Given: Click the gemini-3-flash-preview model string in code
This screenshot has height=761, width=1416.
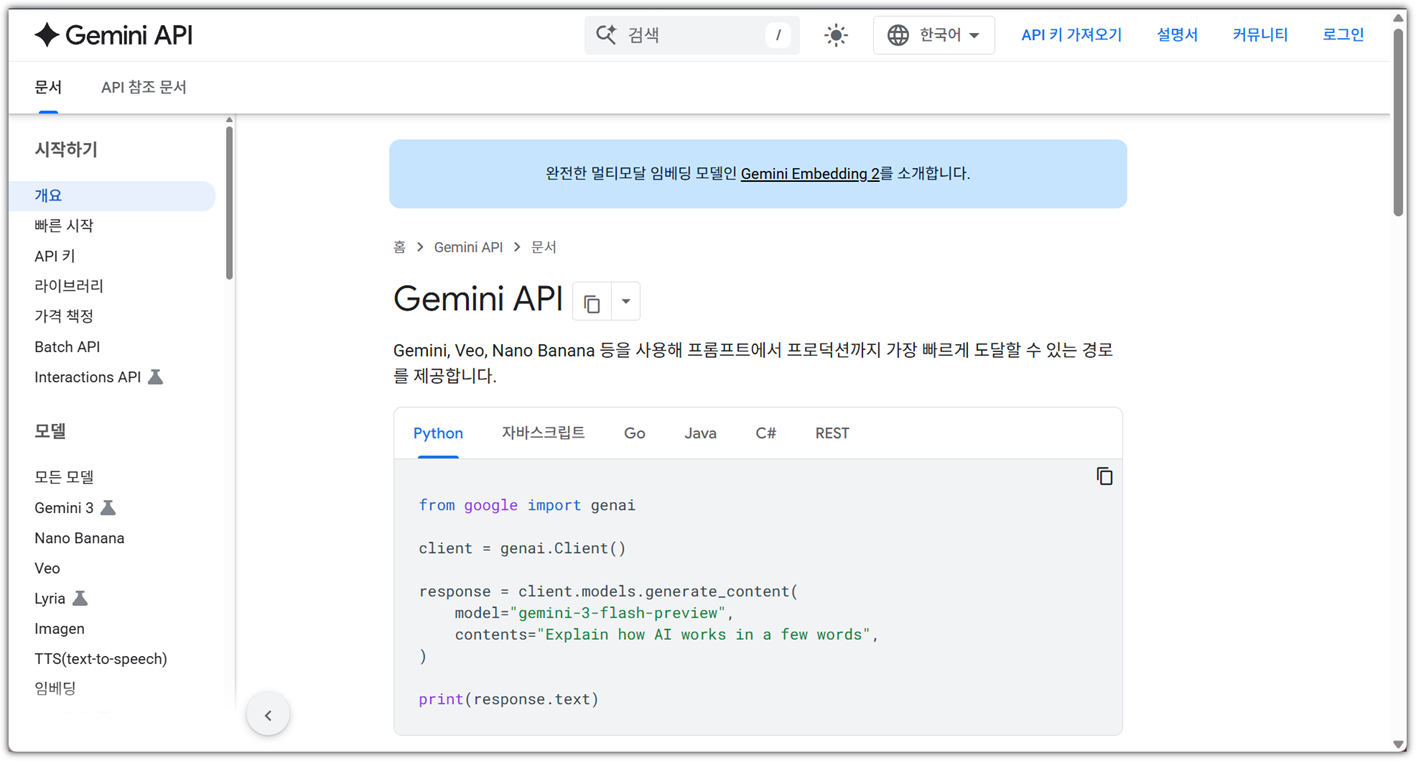Looking at the screenshot, I should click(618, 613).
